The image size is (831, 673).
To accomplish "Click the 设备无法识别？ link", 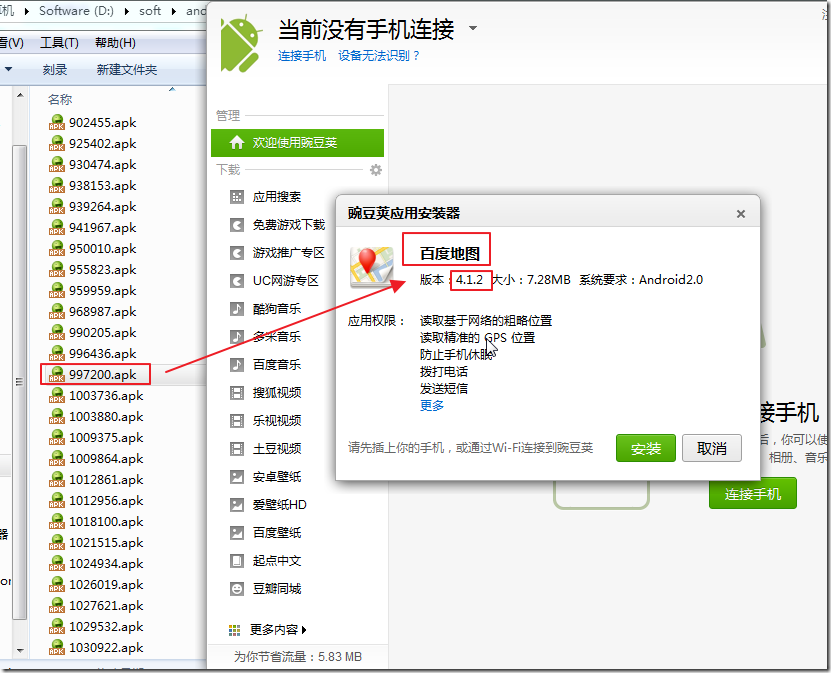I will point(379,56).
